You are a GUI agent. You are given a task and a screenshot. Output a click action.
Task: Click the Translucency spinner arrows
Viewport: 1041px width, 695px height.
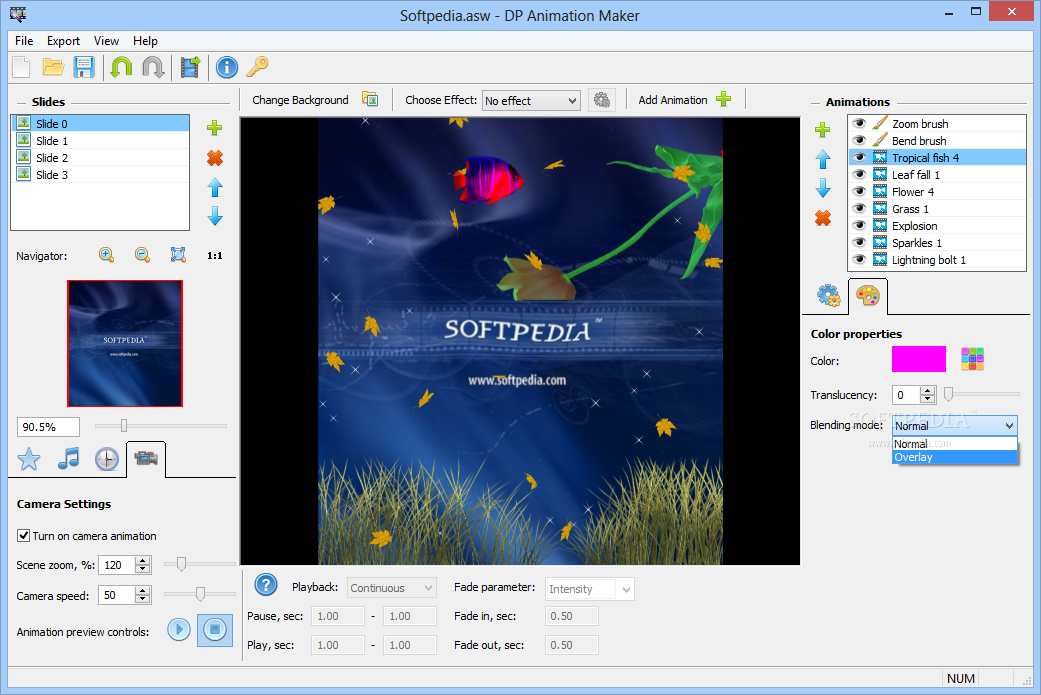[927, 394]
